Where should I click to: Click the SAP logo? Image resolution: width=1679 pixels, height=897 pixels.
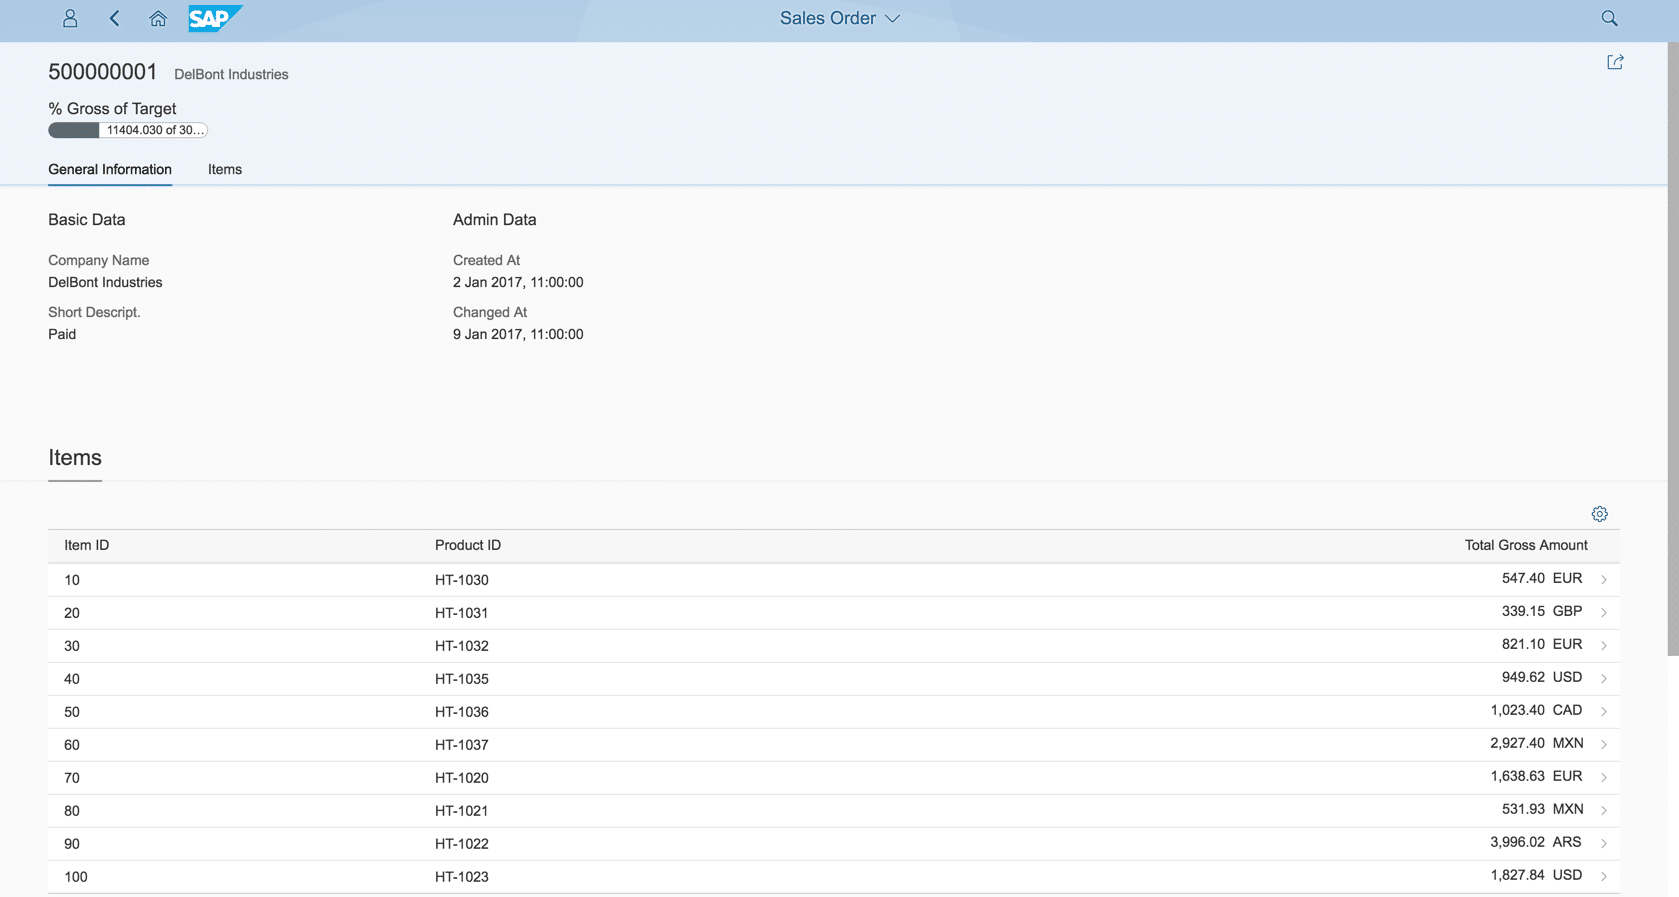(x=214, y=18)
